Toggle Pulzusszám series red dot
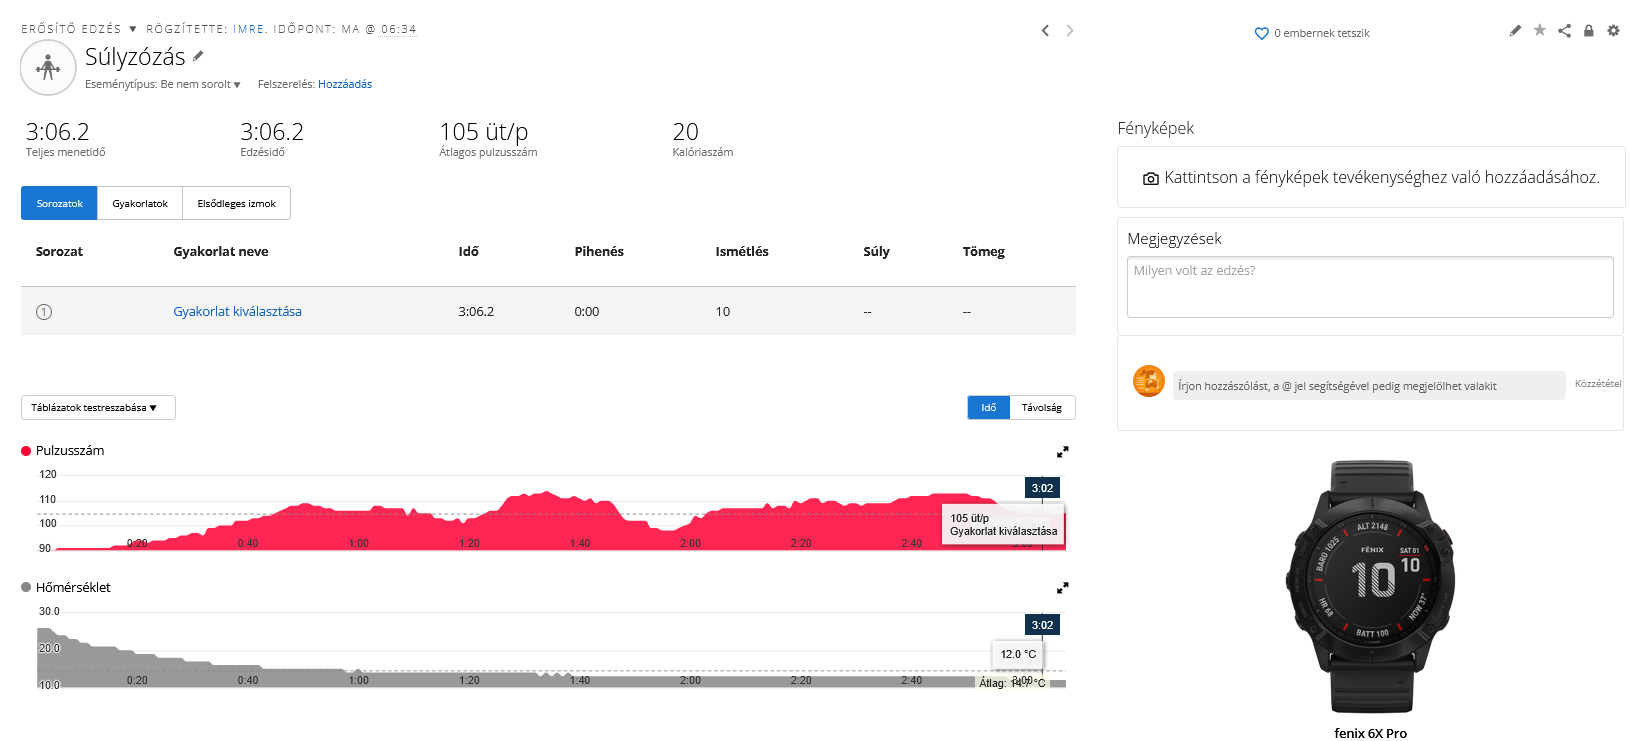The height and width of the screenshot is (741, 1630). pos(26,451)
